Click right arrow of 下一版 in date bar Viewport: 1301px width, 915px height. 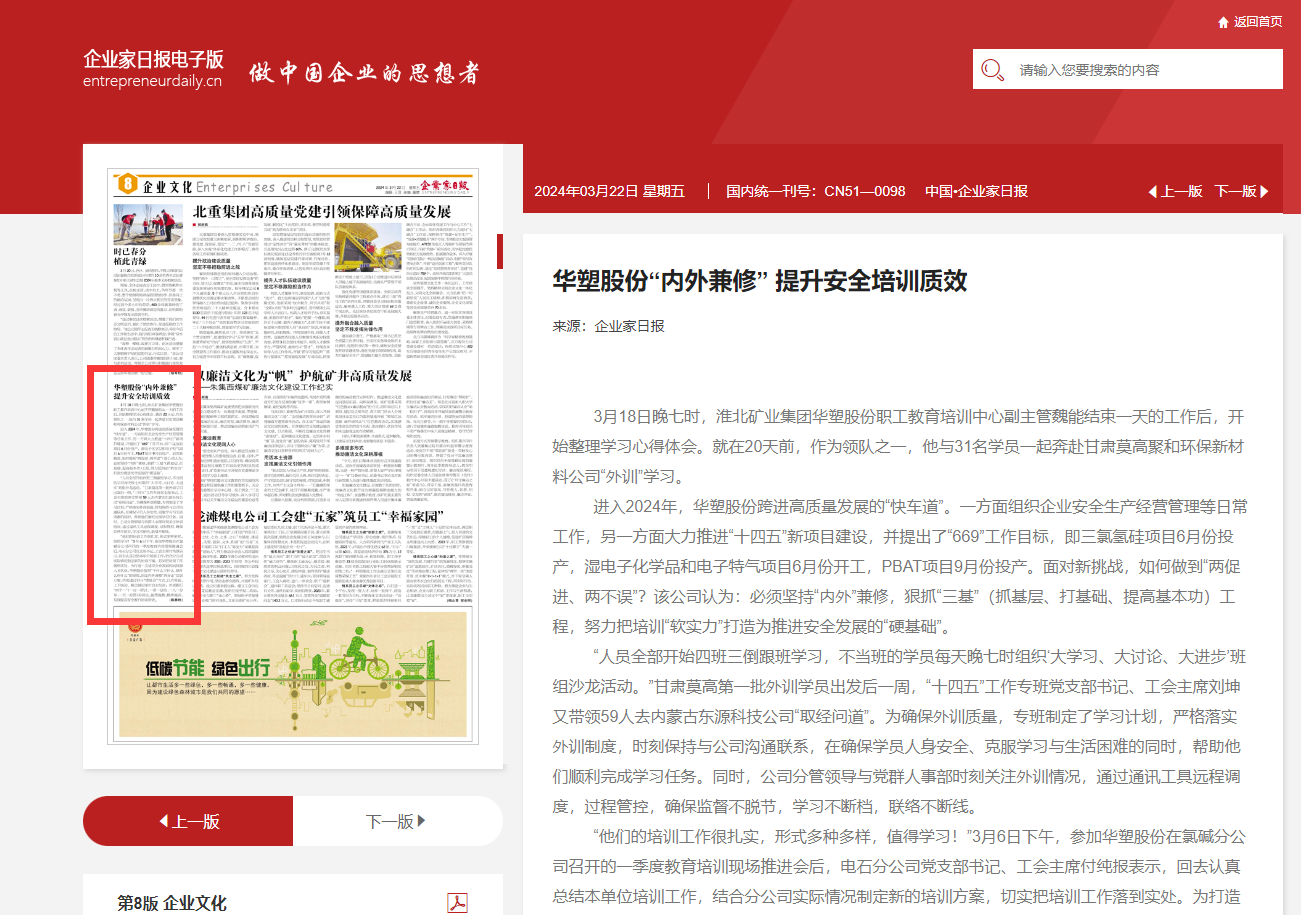click(1264, 191)
